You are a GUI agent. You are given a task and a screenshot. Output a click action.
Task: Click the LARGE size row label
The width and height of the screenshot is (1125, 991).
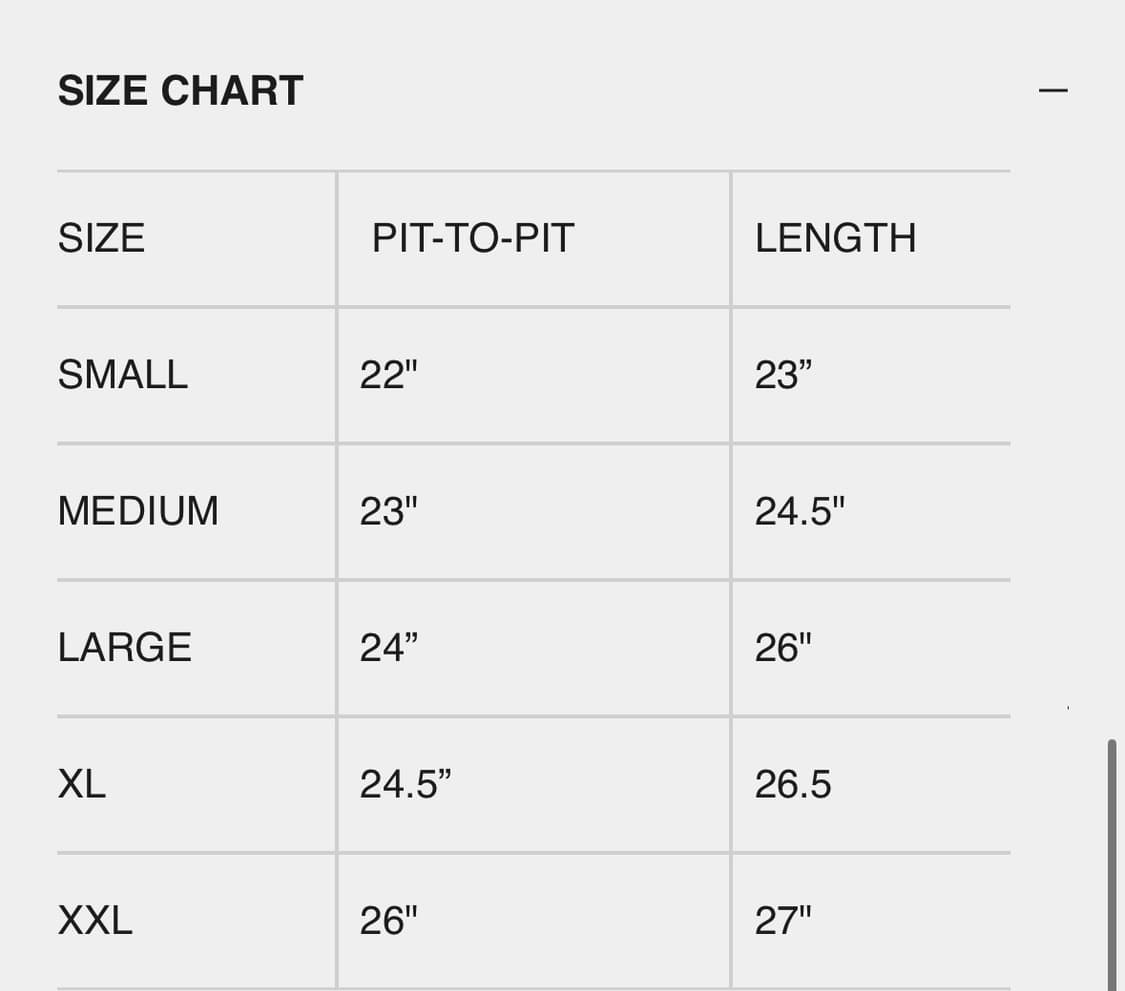click(124, 648)
